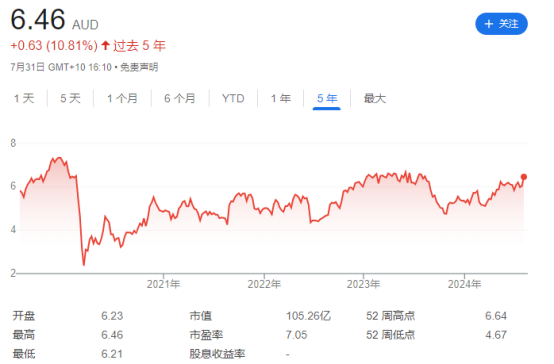Image resolution: width=554 pixels, height=364 pixels.
Task: Select the active 5 年 tab
Action: [327, 98]
